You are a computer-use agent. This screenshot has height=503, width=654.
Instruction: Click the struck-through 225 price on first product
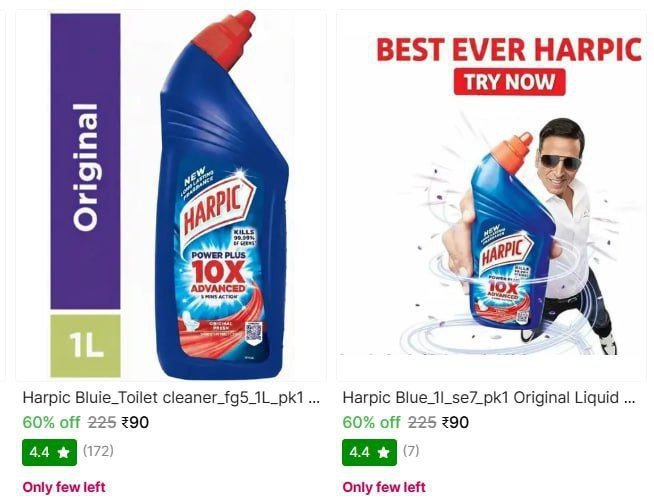coord(102,423)
